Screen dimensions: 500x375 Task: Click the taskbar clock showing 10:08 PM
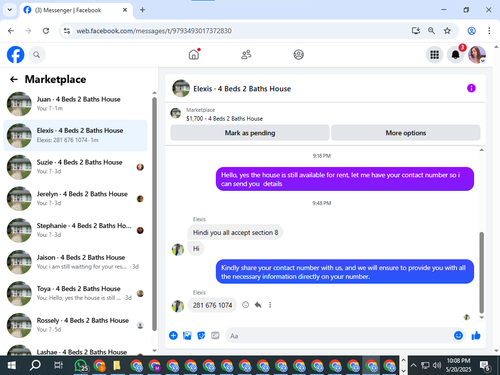pyautogui.click(x=458, y=365)
